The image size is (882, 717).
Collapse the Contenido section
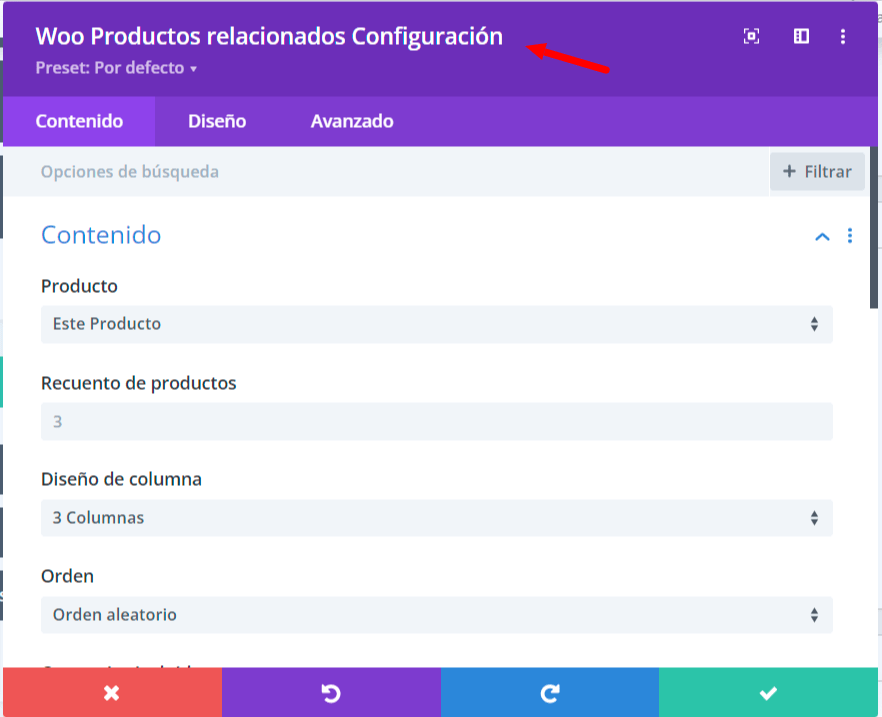822,236
